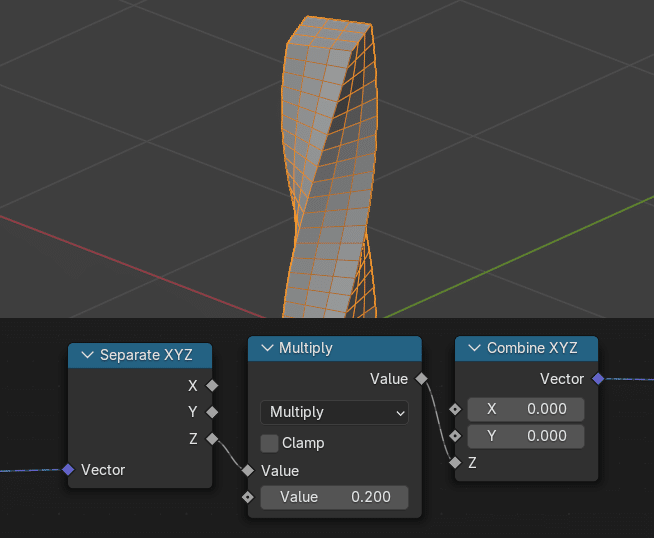
Task: Click the Z input socket of Combine XYZ
Action: (455, 463)
